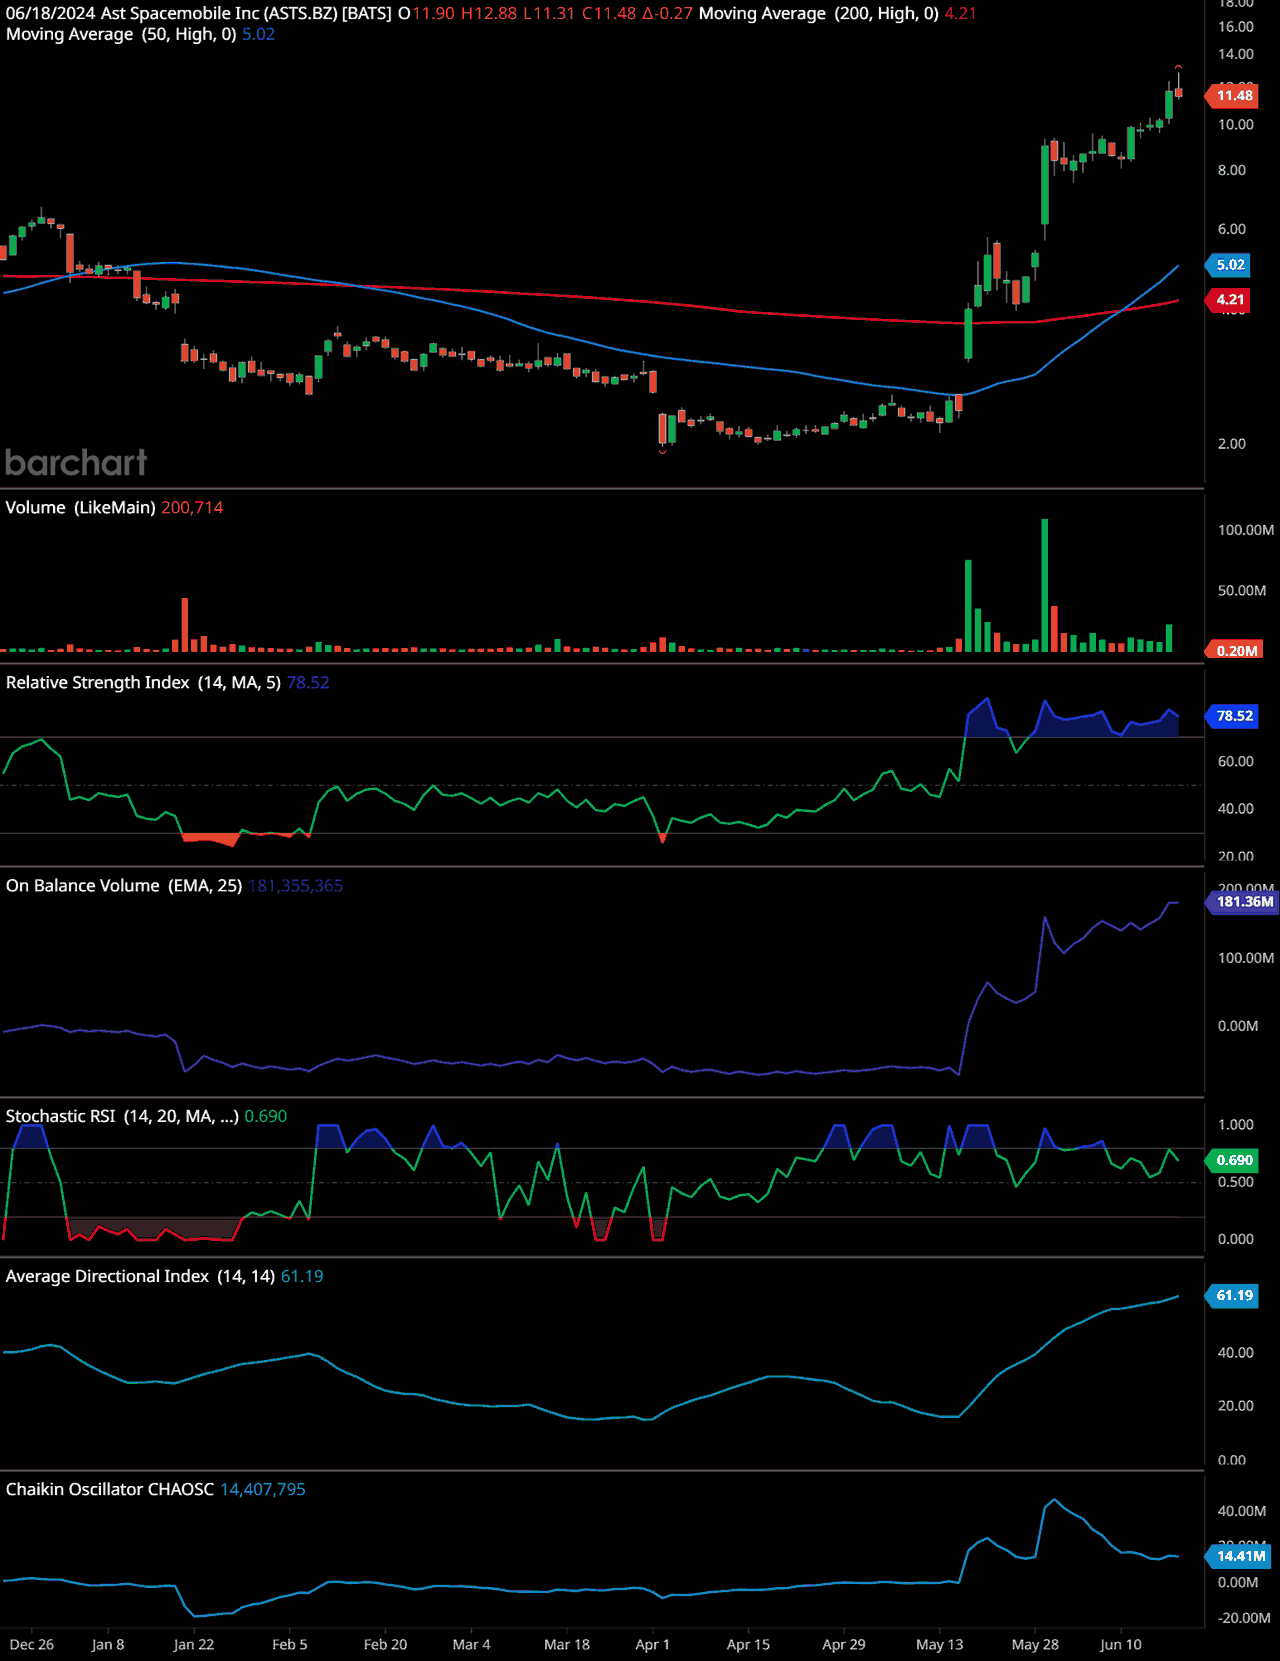Click the Volume (LikeMain) panel label
Viewport: 1280px width, 1661px height.
(x=80, y=508)
